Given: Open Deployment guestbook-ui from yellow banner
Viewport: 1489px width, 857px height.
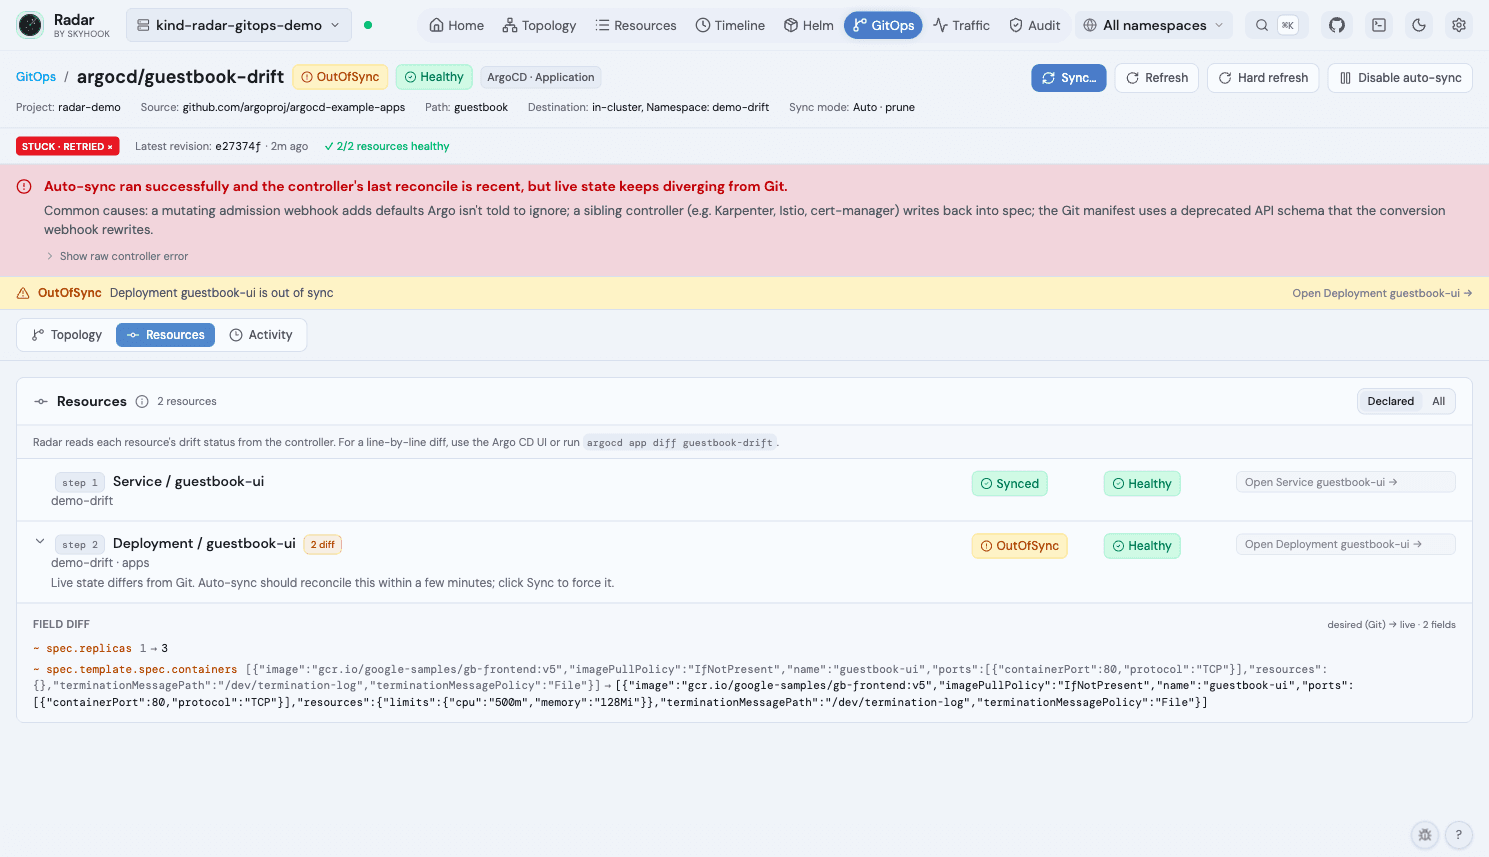Looking at the screenshot, I should pos(1382,293).
